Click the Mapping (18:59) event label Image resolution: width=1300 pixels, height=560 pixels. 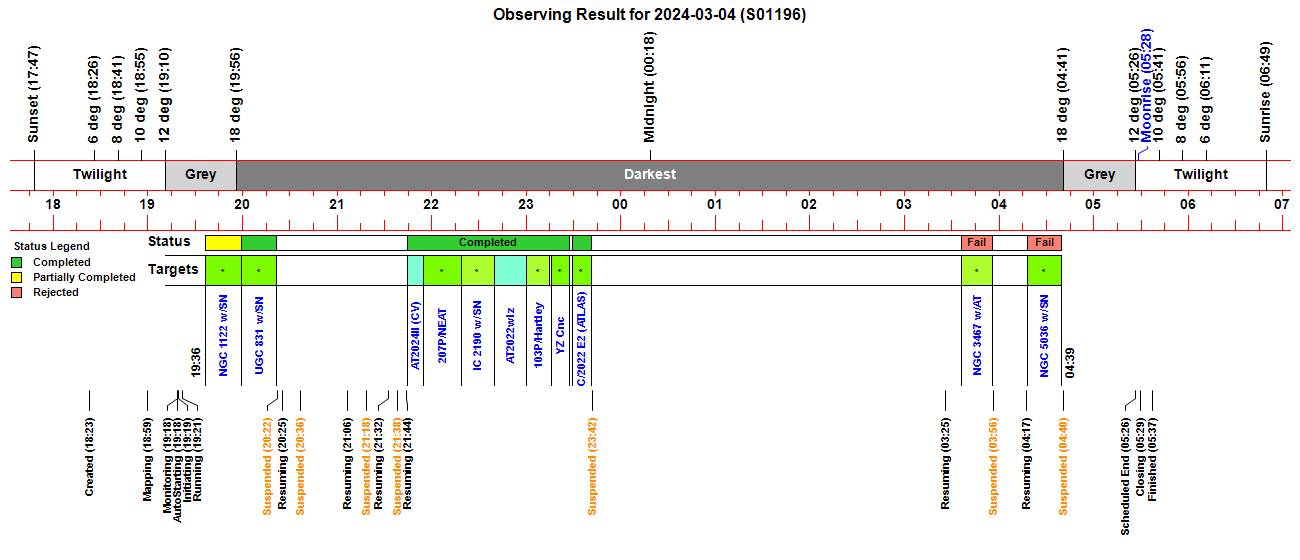148,458
